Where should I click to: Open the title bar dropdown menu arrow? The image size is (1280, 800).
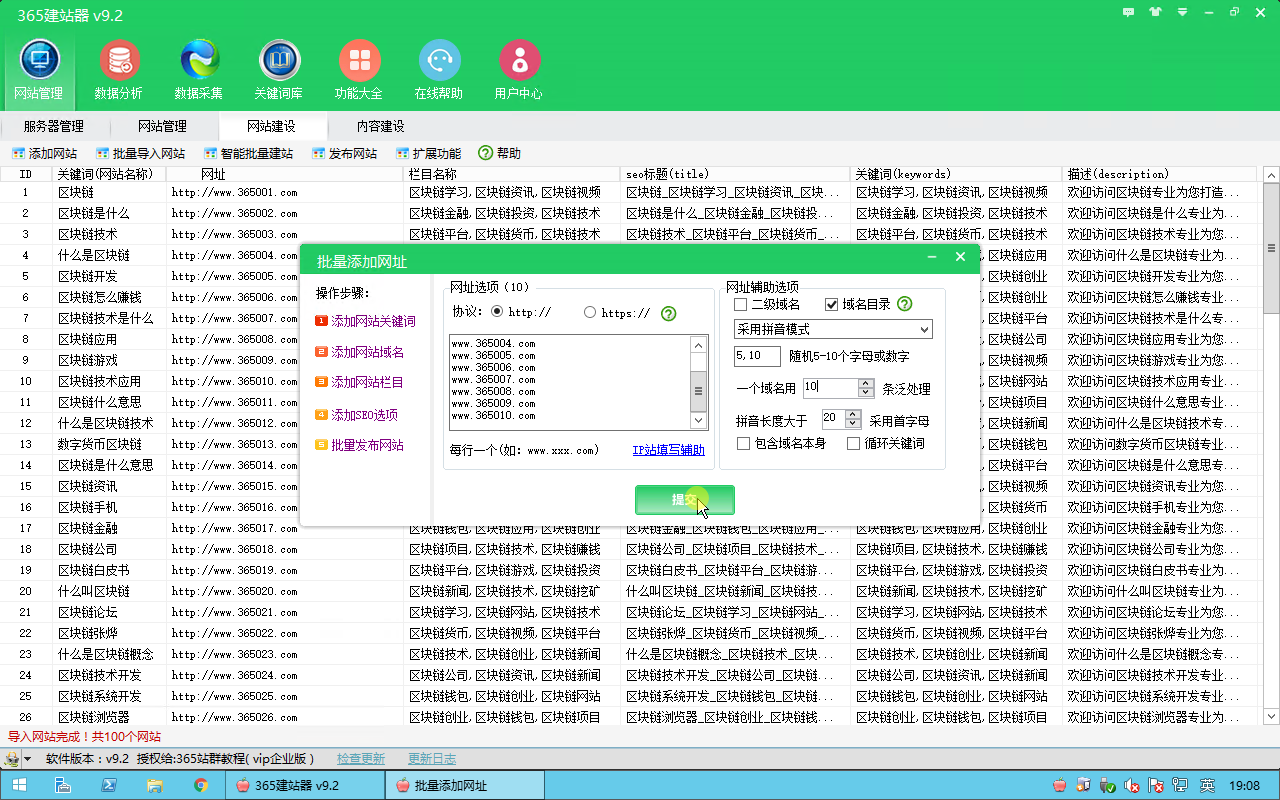click(x=1182, y=12)
